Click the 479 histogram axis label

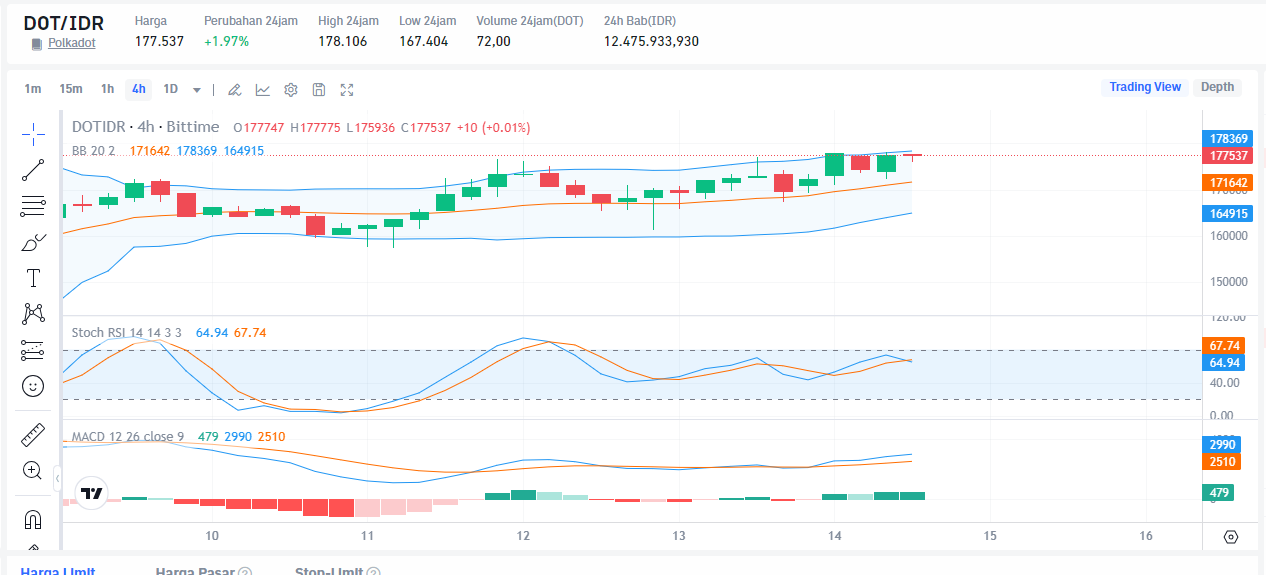(x=1219, y=492)
